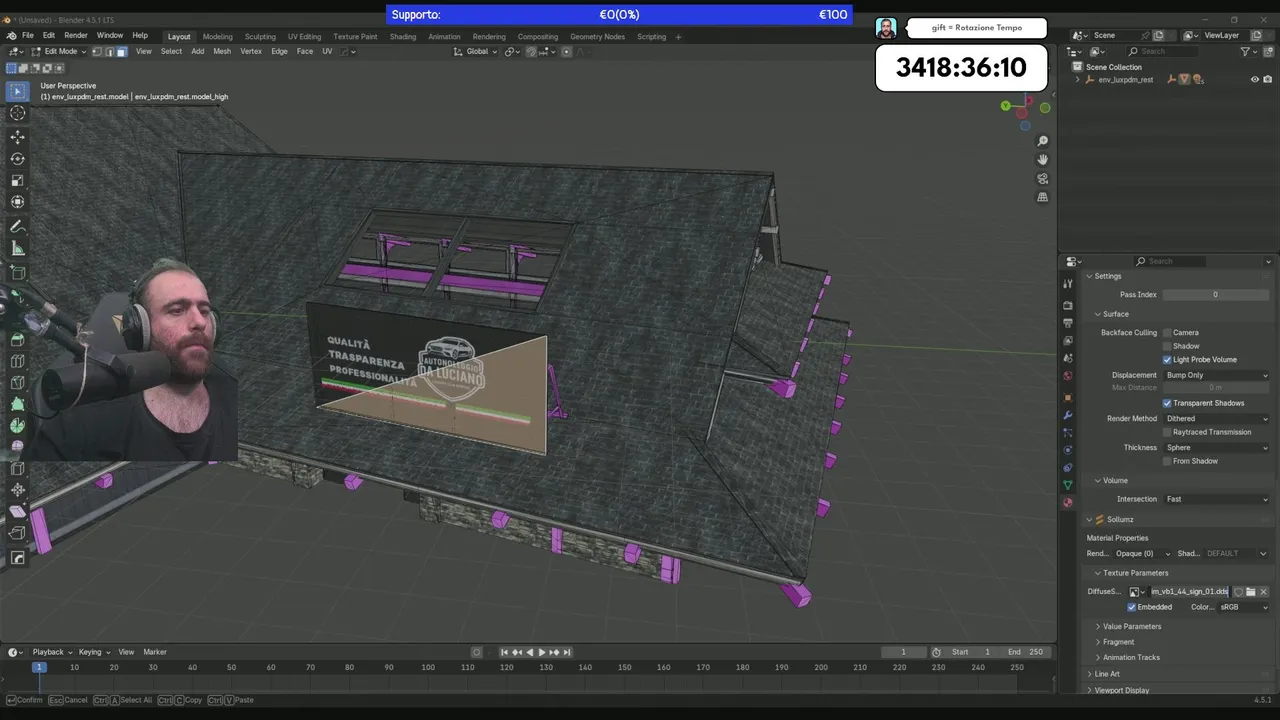
Task: Open Displacement Bump Only dropdown
Action: (x=1216, y=375)
